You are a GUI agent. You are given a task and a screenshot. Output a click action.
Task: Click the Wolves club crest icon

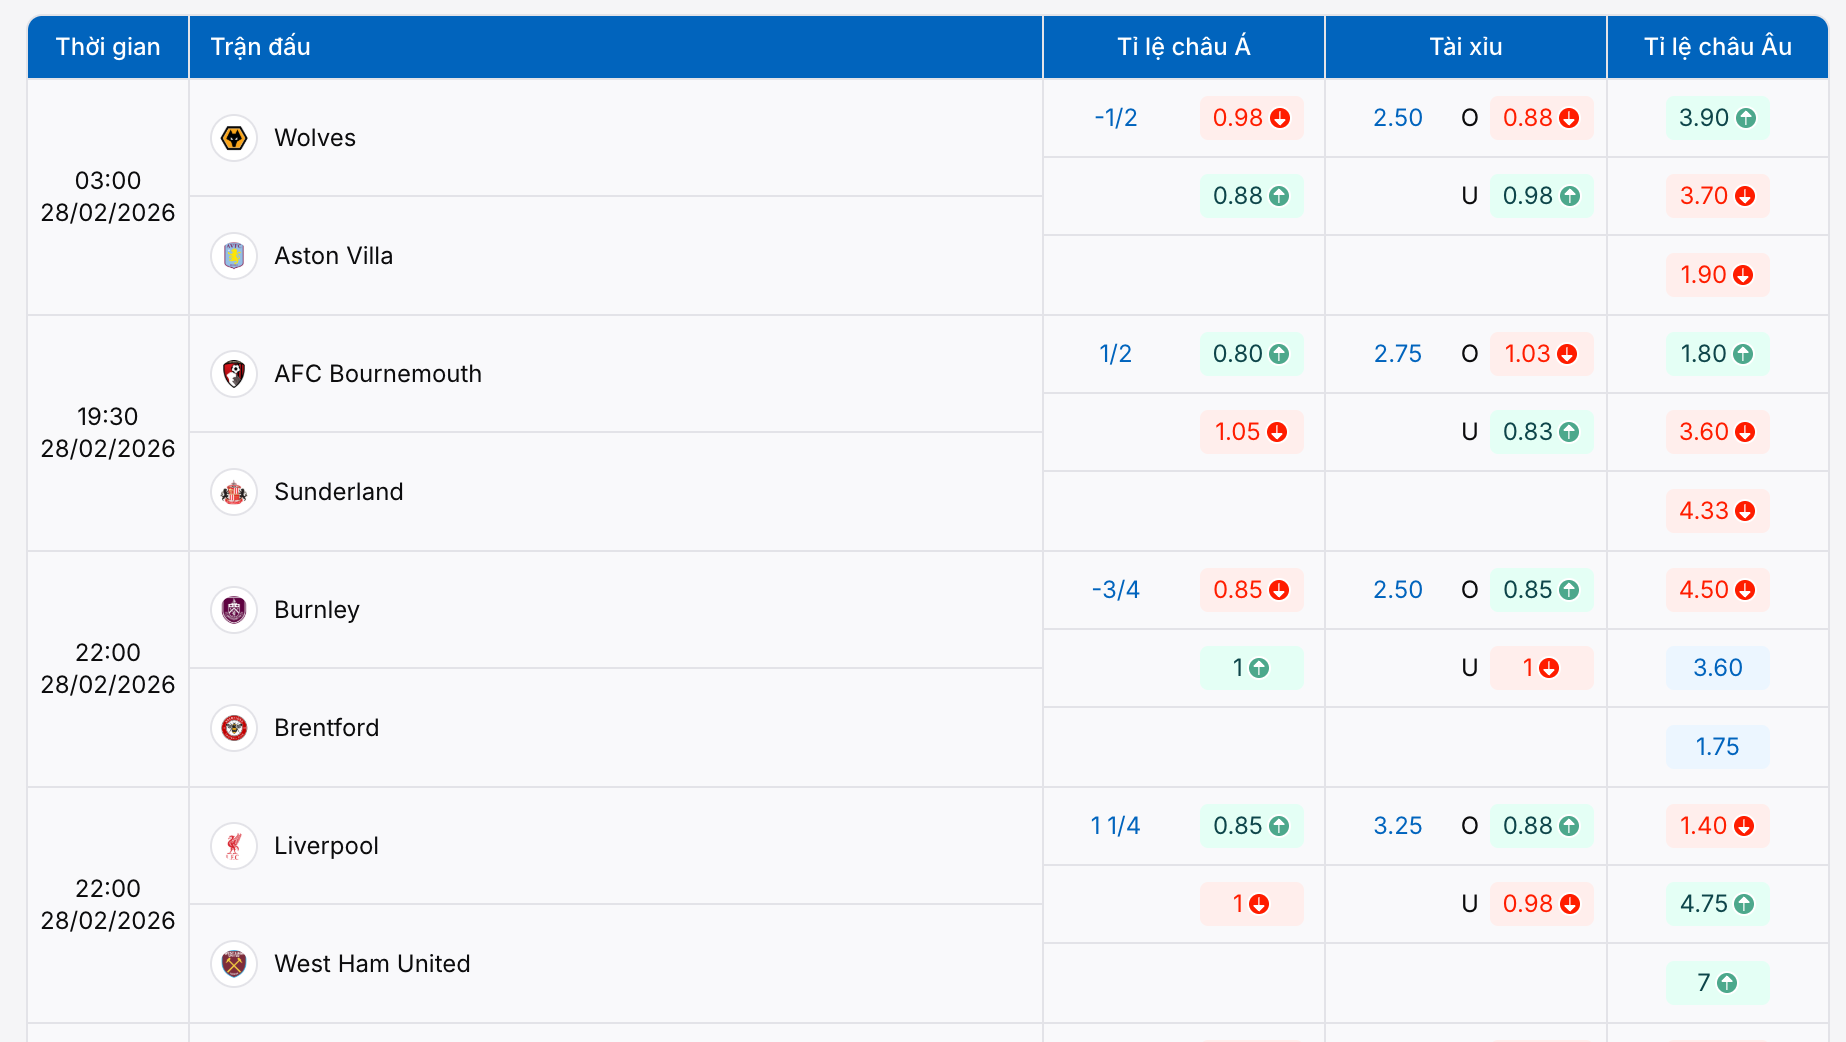click(234, 138)
